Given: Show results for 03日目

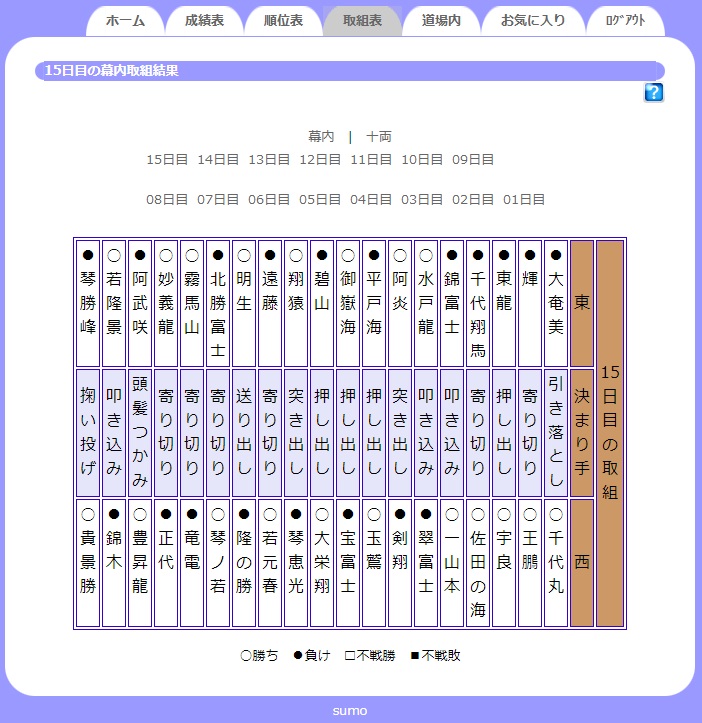Looking at the screenshot, I should point(422,200).
